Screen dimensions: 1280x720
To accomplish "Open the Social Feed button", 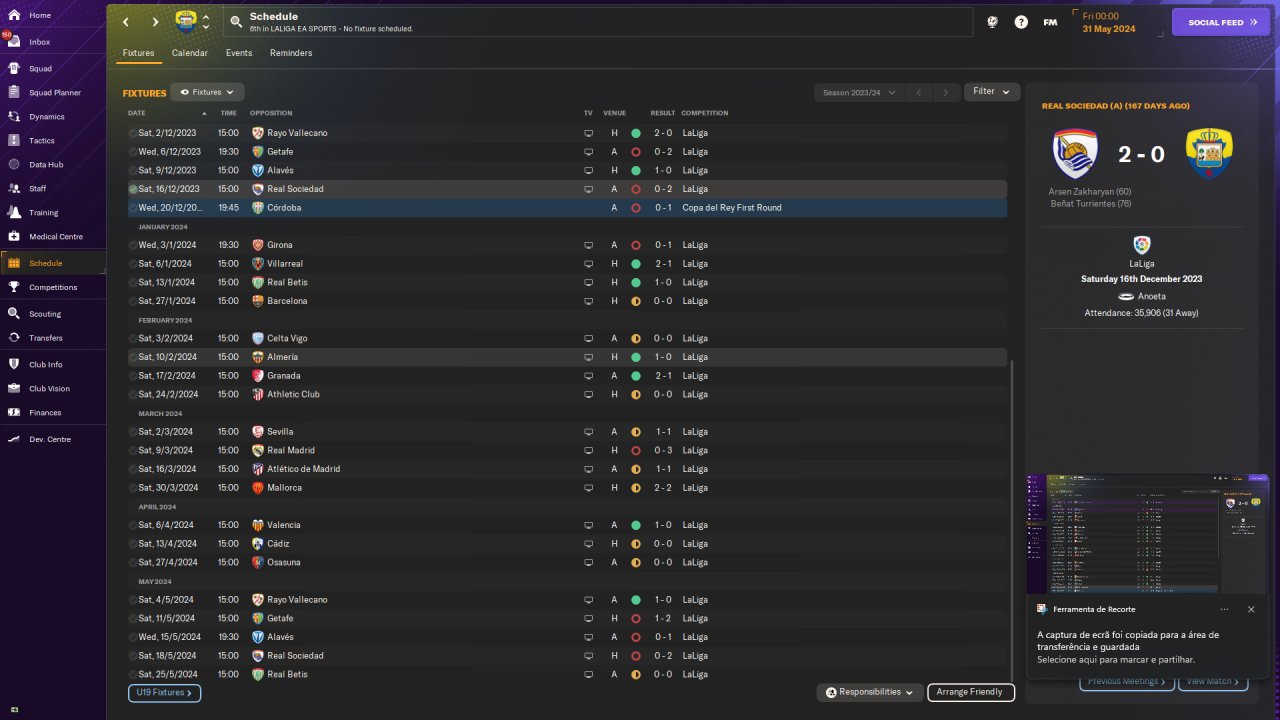I will point(1221,22).
